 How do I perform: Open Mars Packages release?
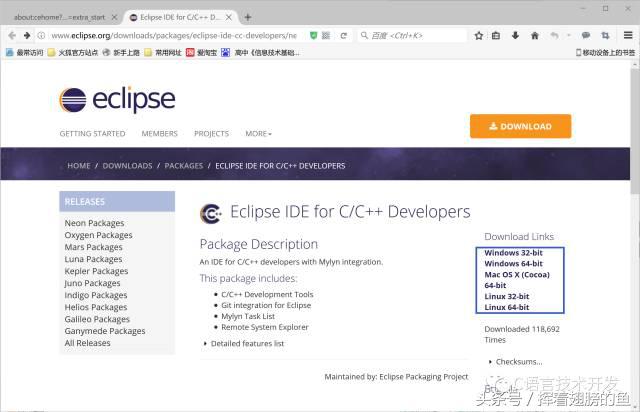[93, 247]
